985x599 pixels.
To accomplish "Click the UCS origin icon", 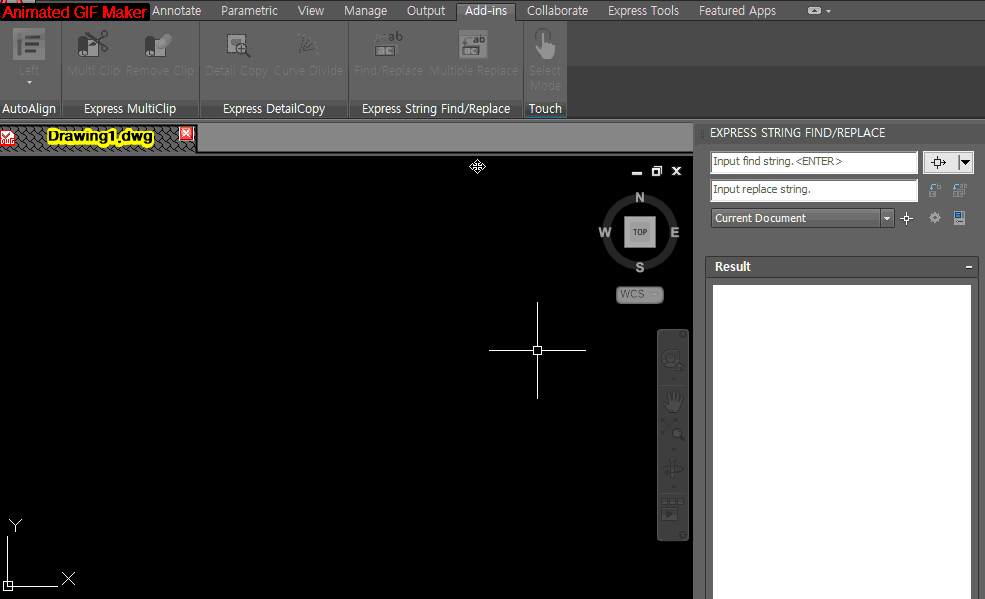I will [x=8, y=586].
